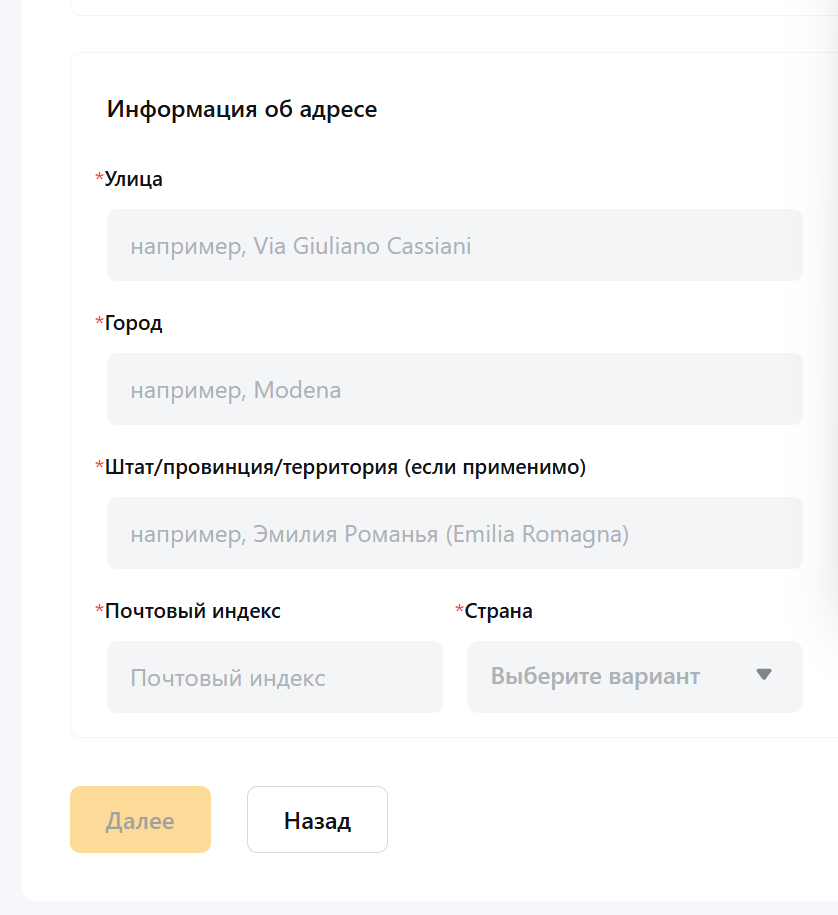Click the Страна label text

[499, 611]
